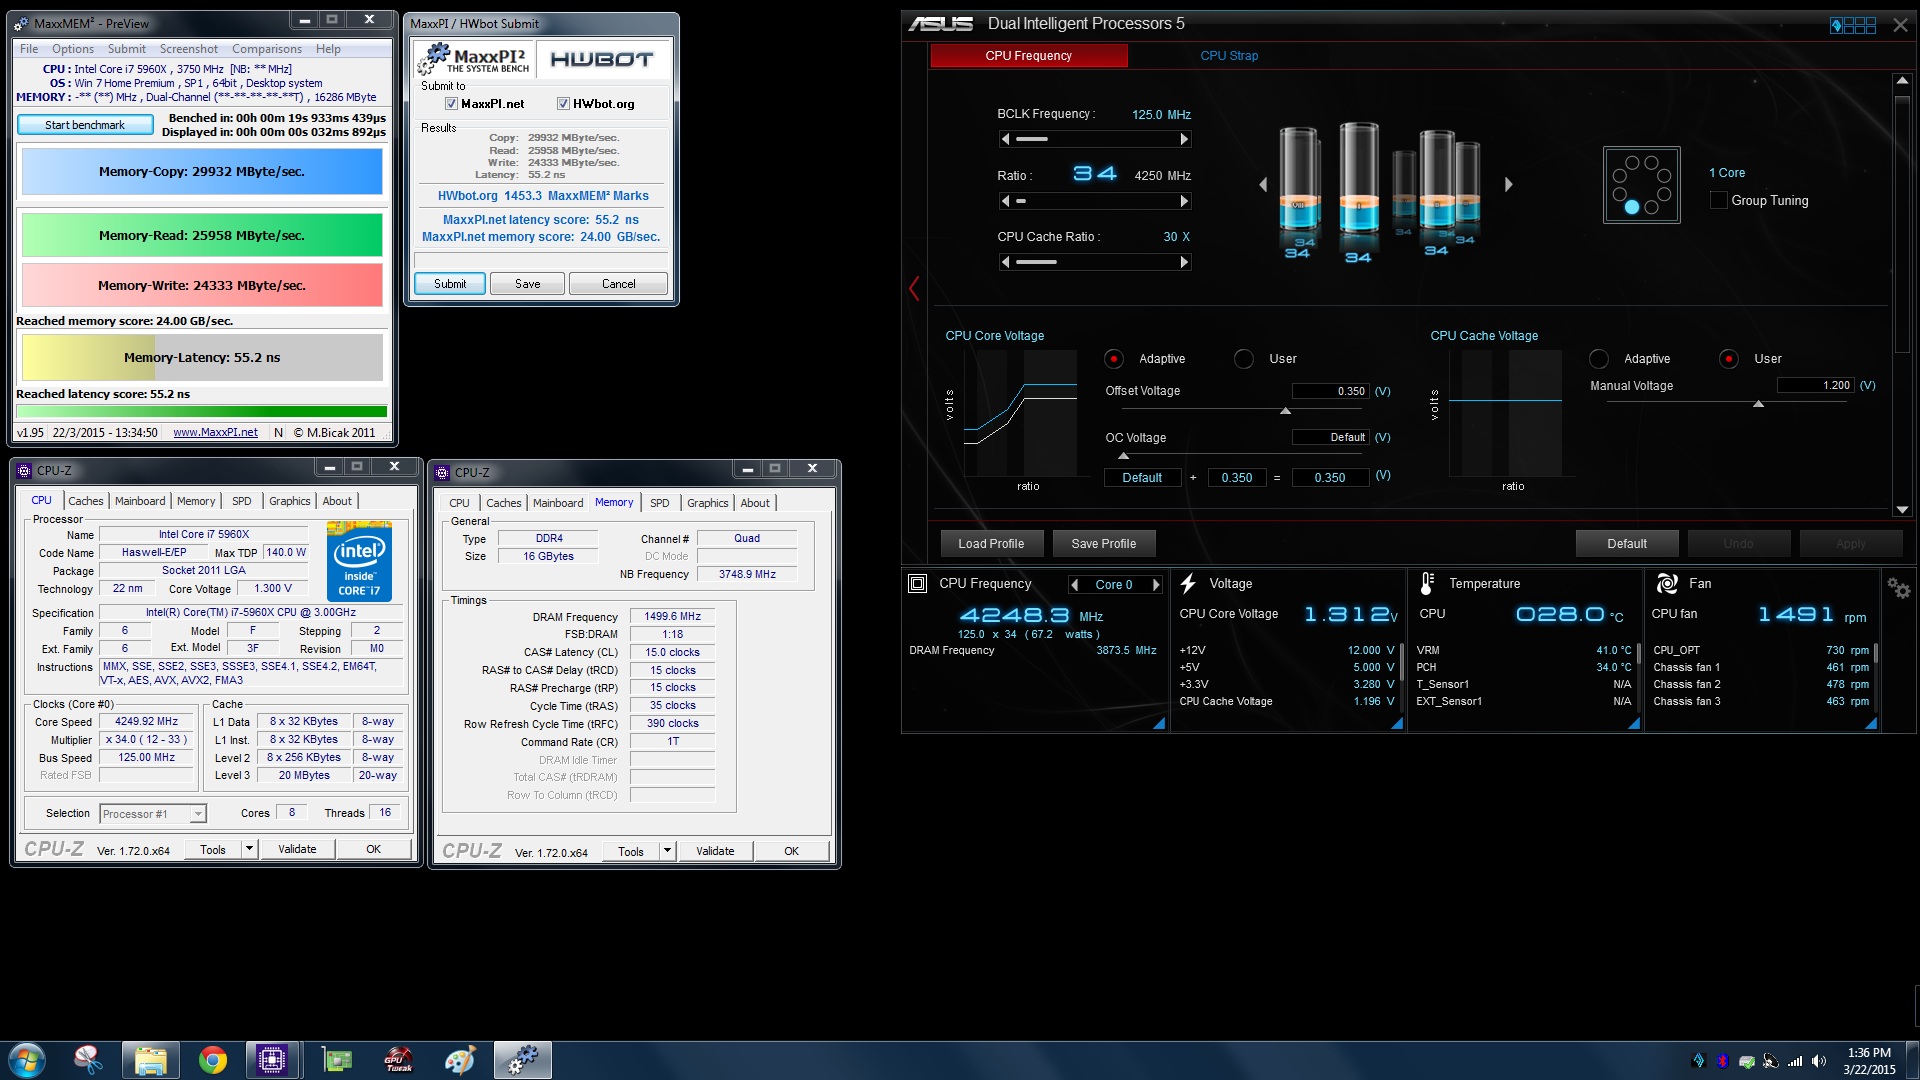Switch to next core in CPU Frequency monitor
Screen dimensions: 1920x1080
(1156, 585)
